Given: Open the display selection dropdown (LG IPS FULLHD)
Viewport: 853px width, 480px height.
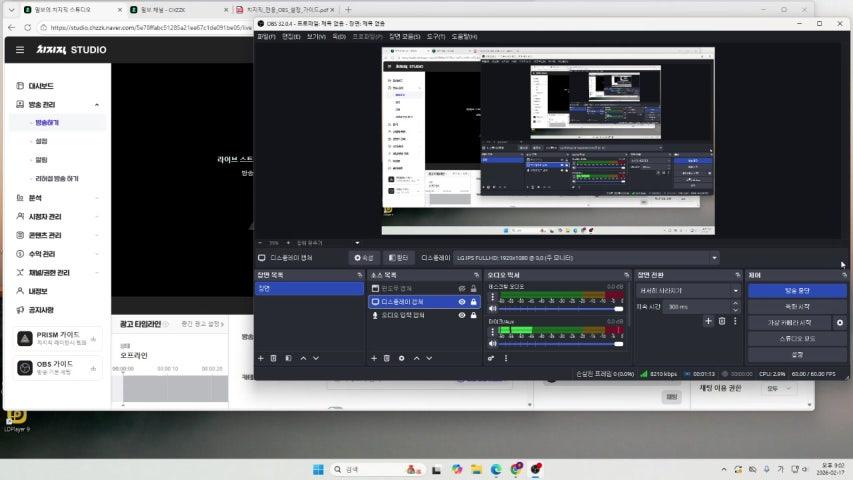Looking at the screenshot, I should (x=587, y=257).
